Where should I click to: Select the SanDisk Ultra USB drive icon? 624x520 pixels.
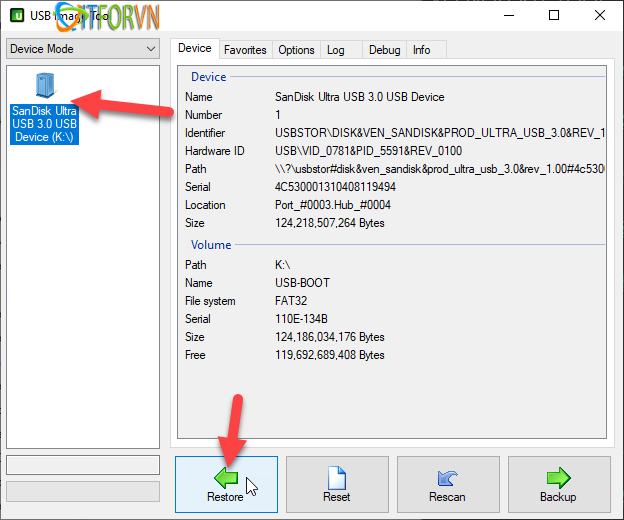[x=45, y=86]
